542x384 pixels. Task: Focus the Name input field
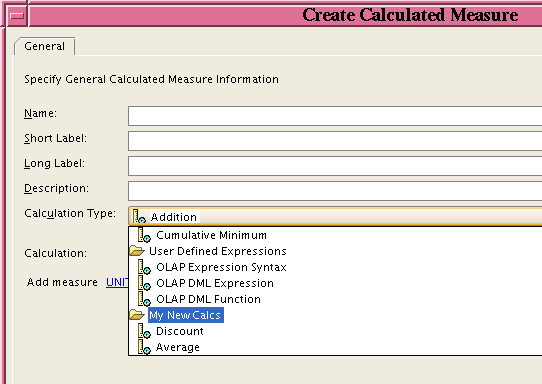click(x=335, y=116)
